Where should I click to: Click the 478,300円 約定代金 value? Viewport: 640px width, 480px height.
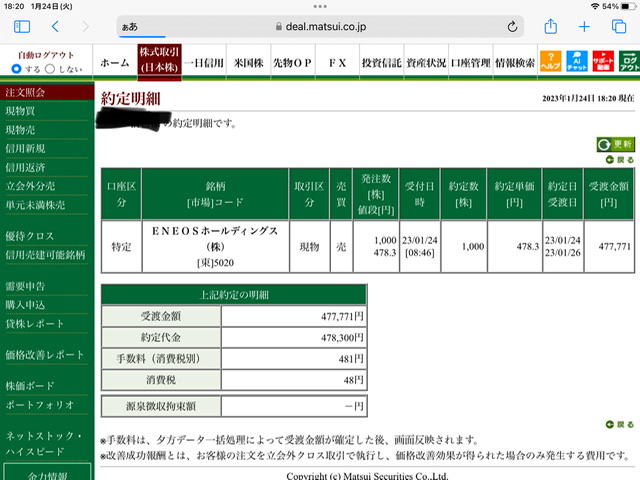pos(342,338)
